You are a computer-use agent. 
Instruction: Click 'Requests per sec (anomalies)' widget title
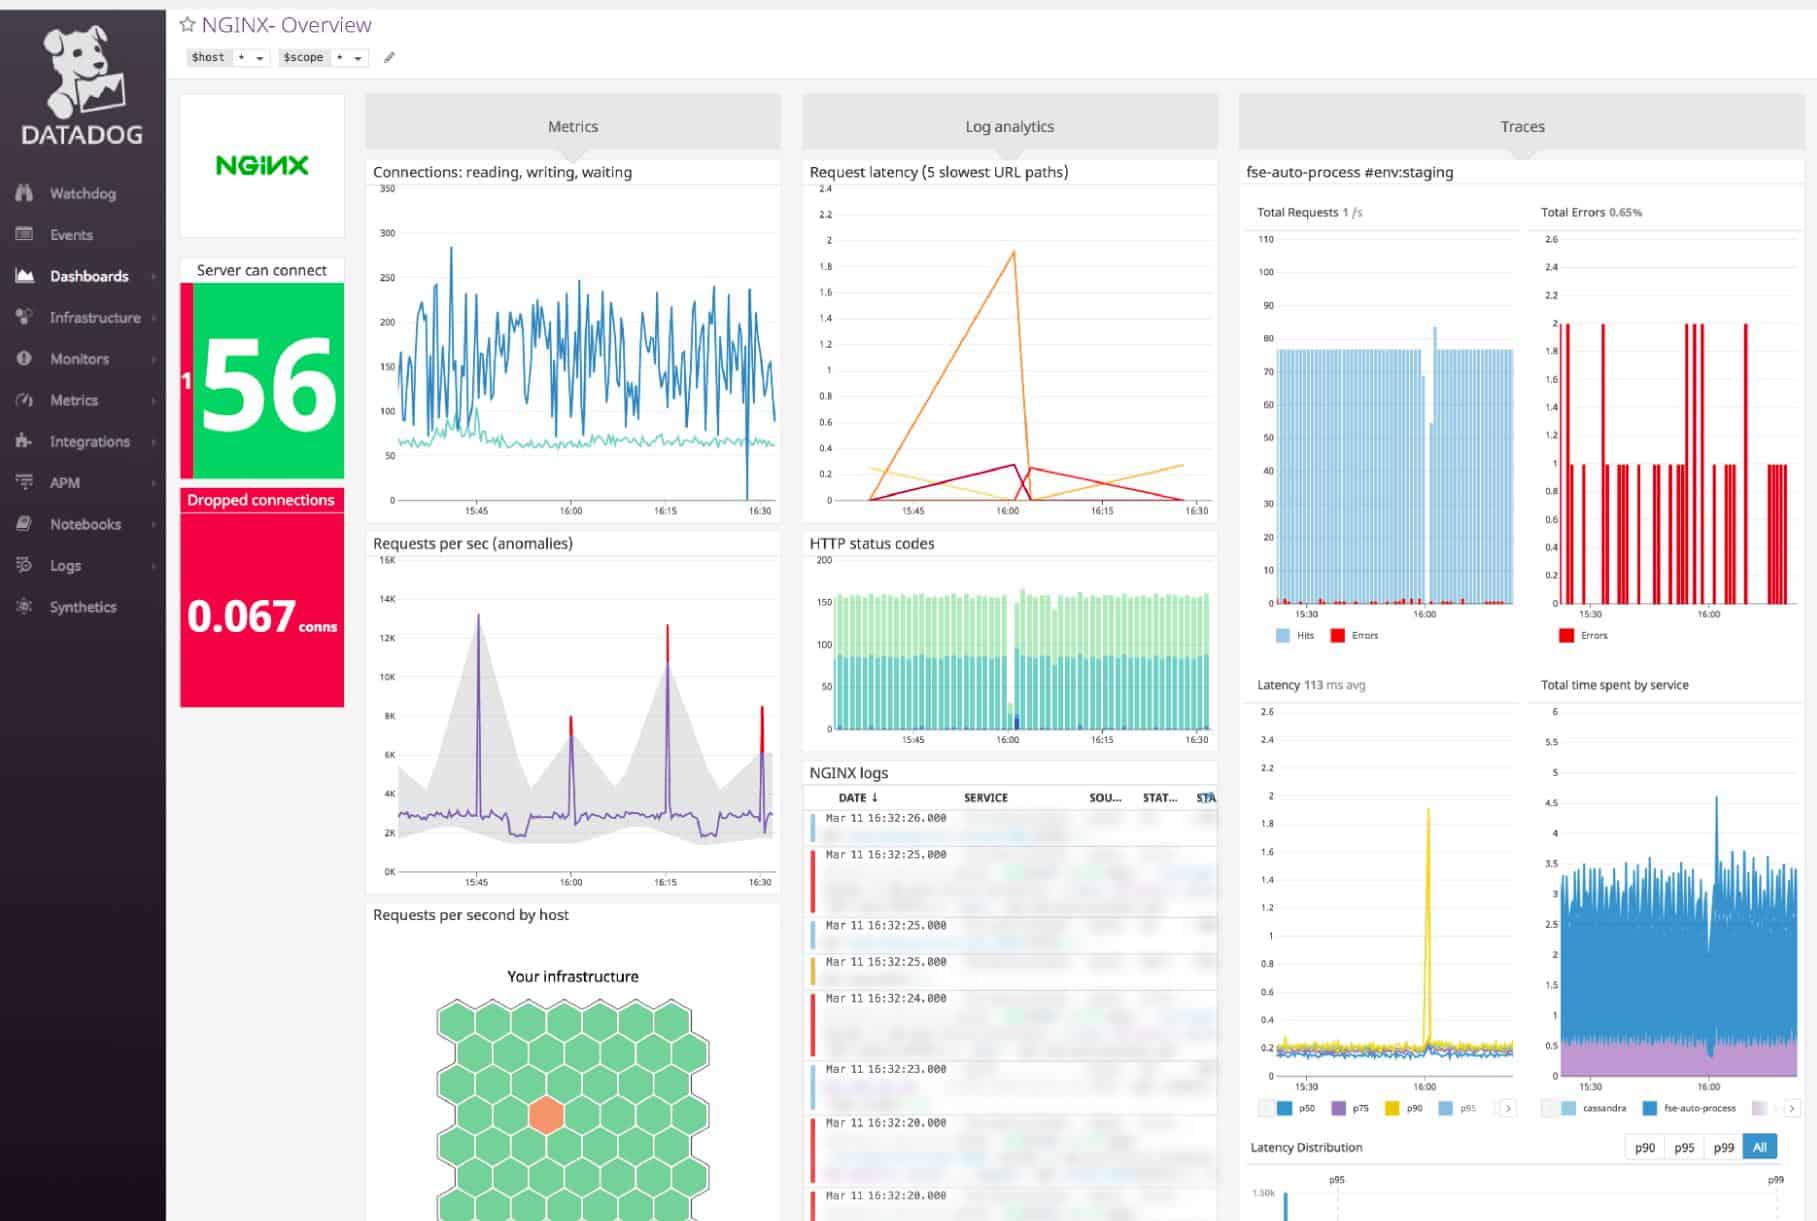pyautogui.click(x=473, y=543)
